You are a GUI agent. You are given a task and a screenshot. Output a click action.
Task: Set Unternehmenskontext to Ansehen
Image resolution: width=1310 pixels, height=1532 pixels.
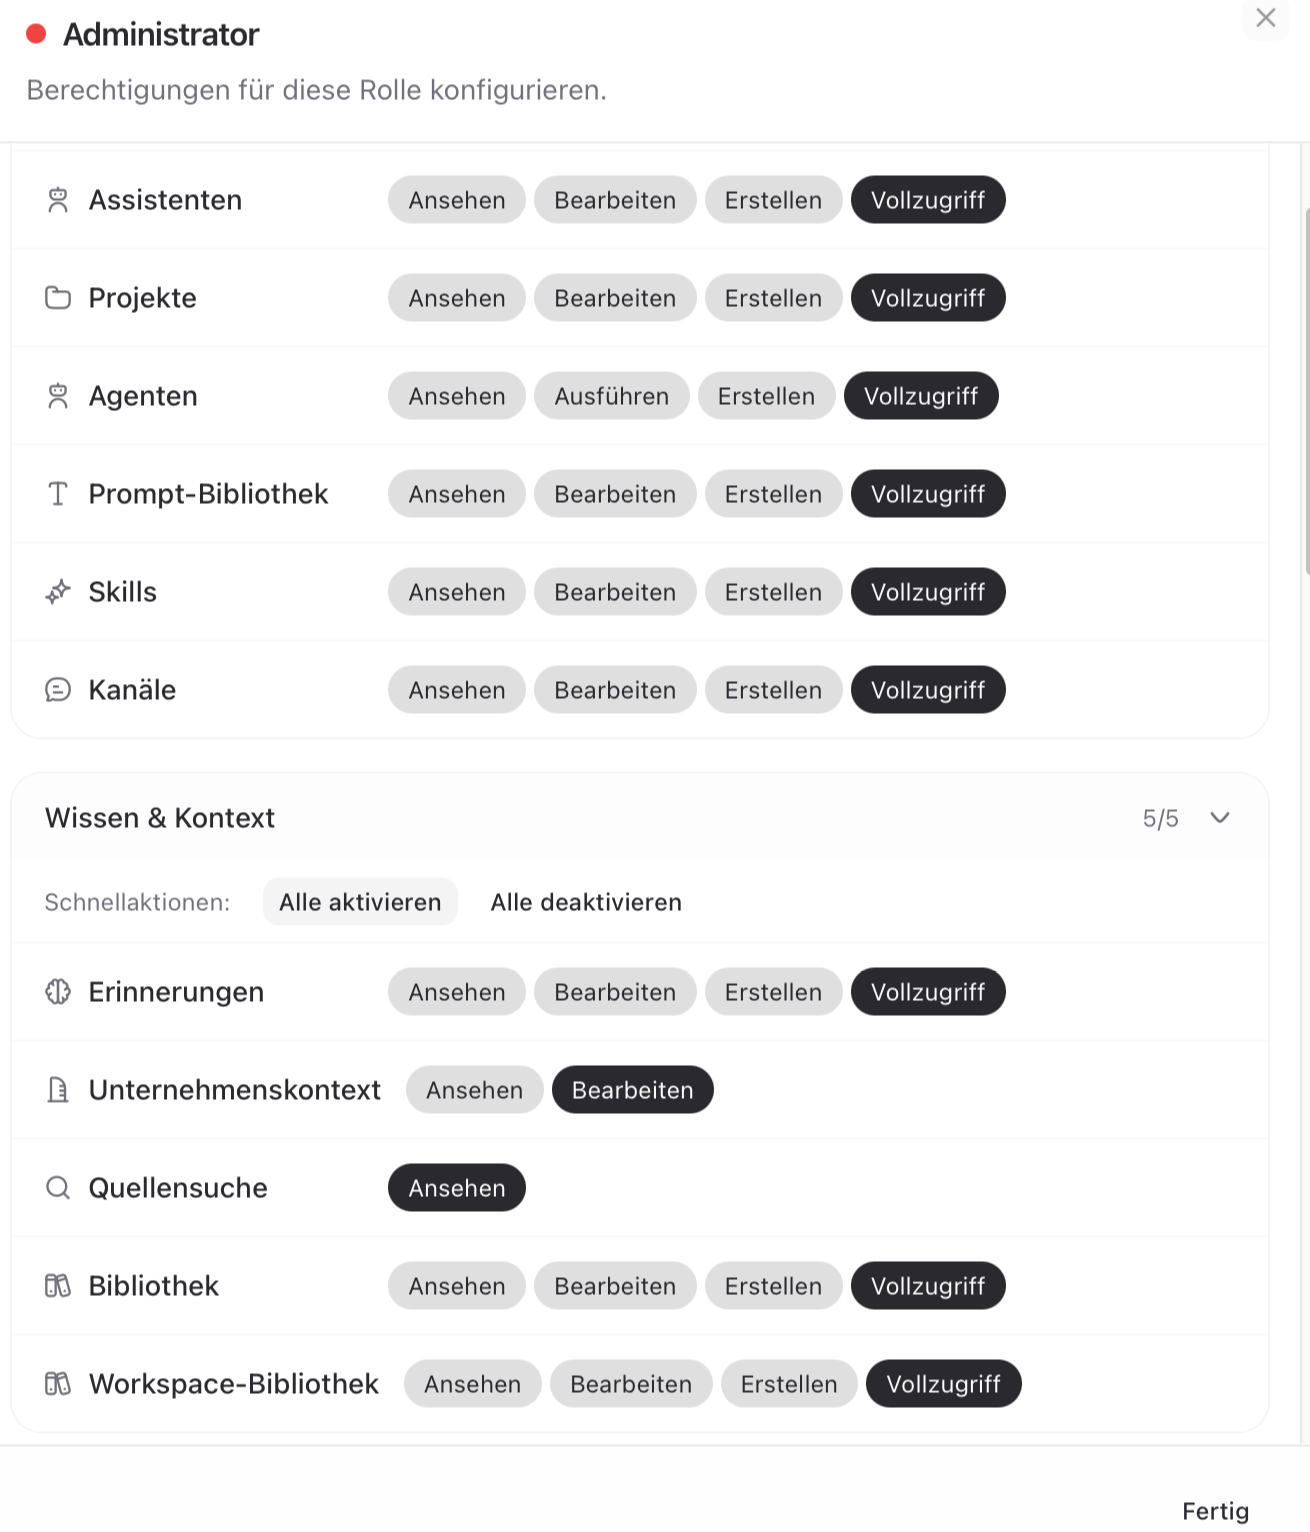pos(474,1090)
